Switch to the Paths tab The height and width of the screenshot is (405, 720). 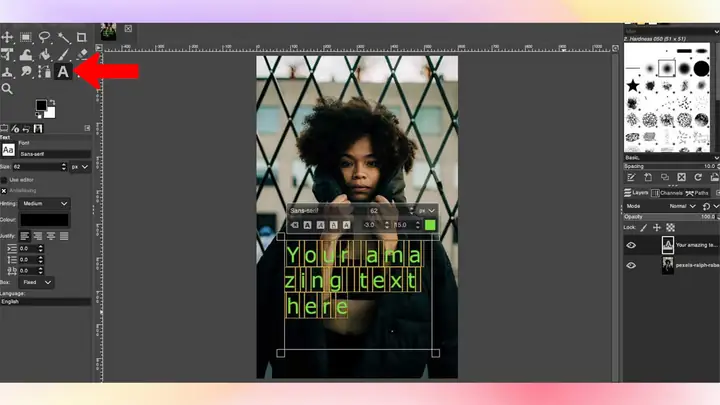pos(697,193)
